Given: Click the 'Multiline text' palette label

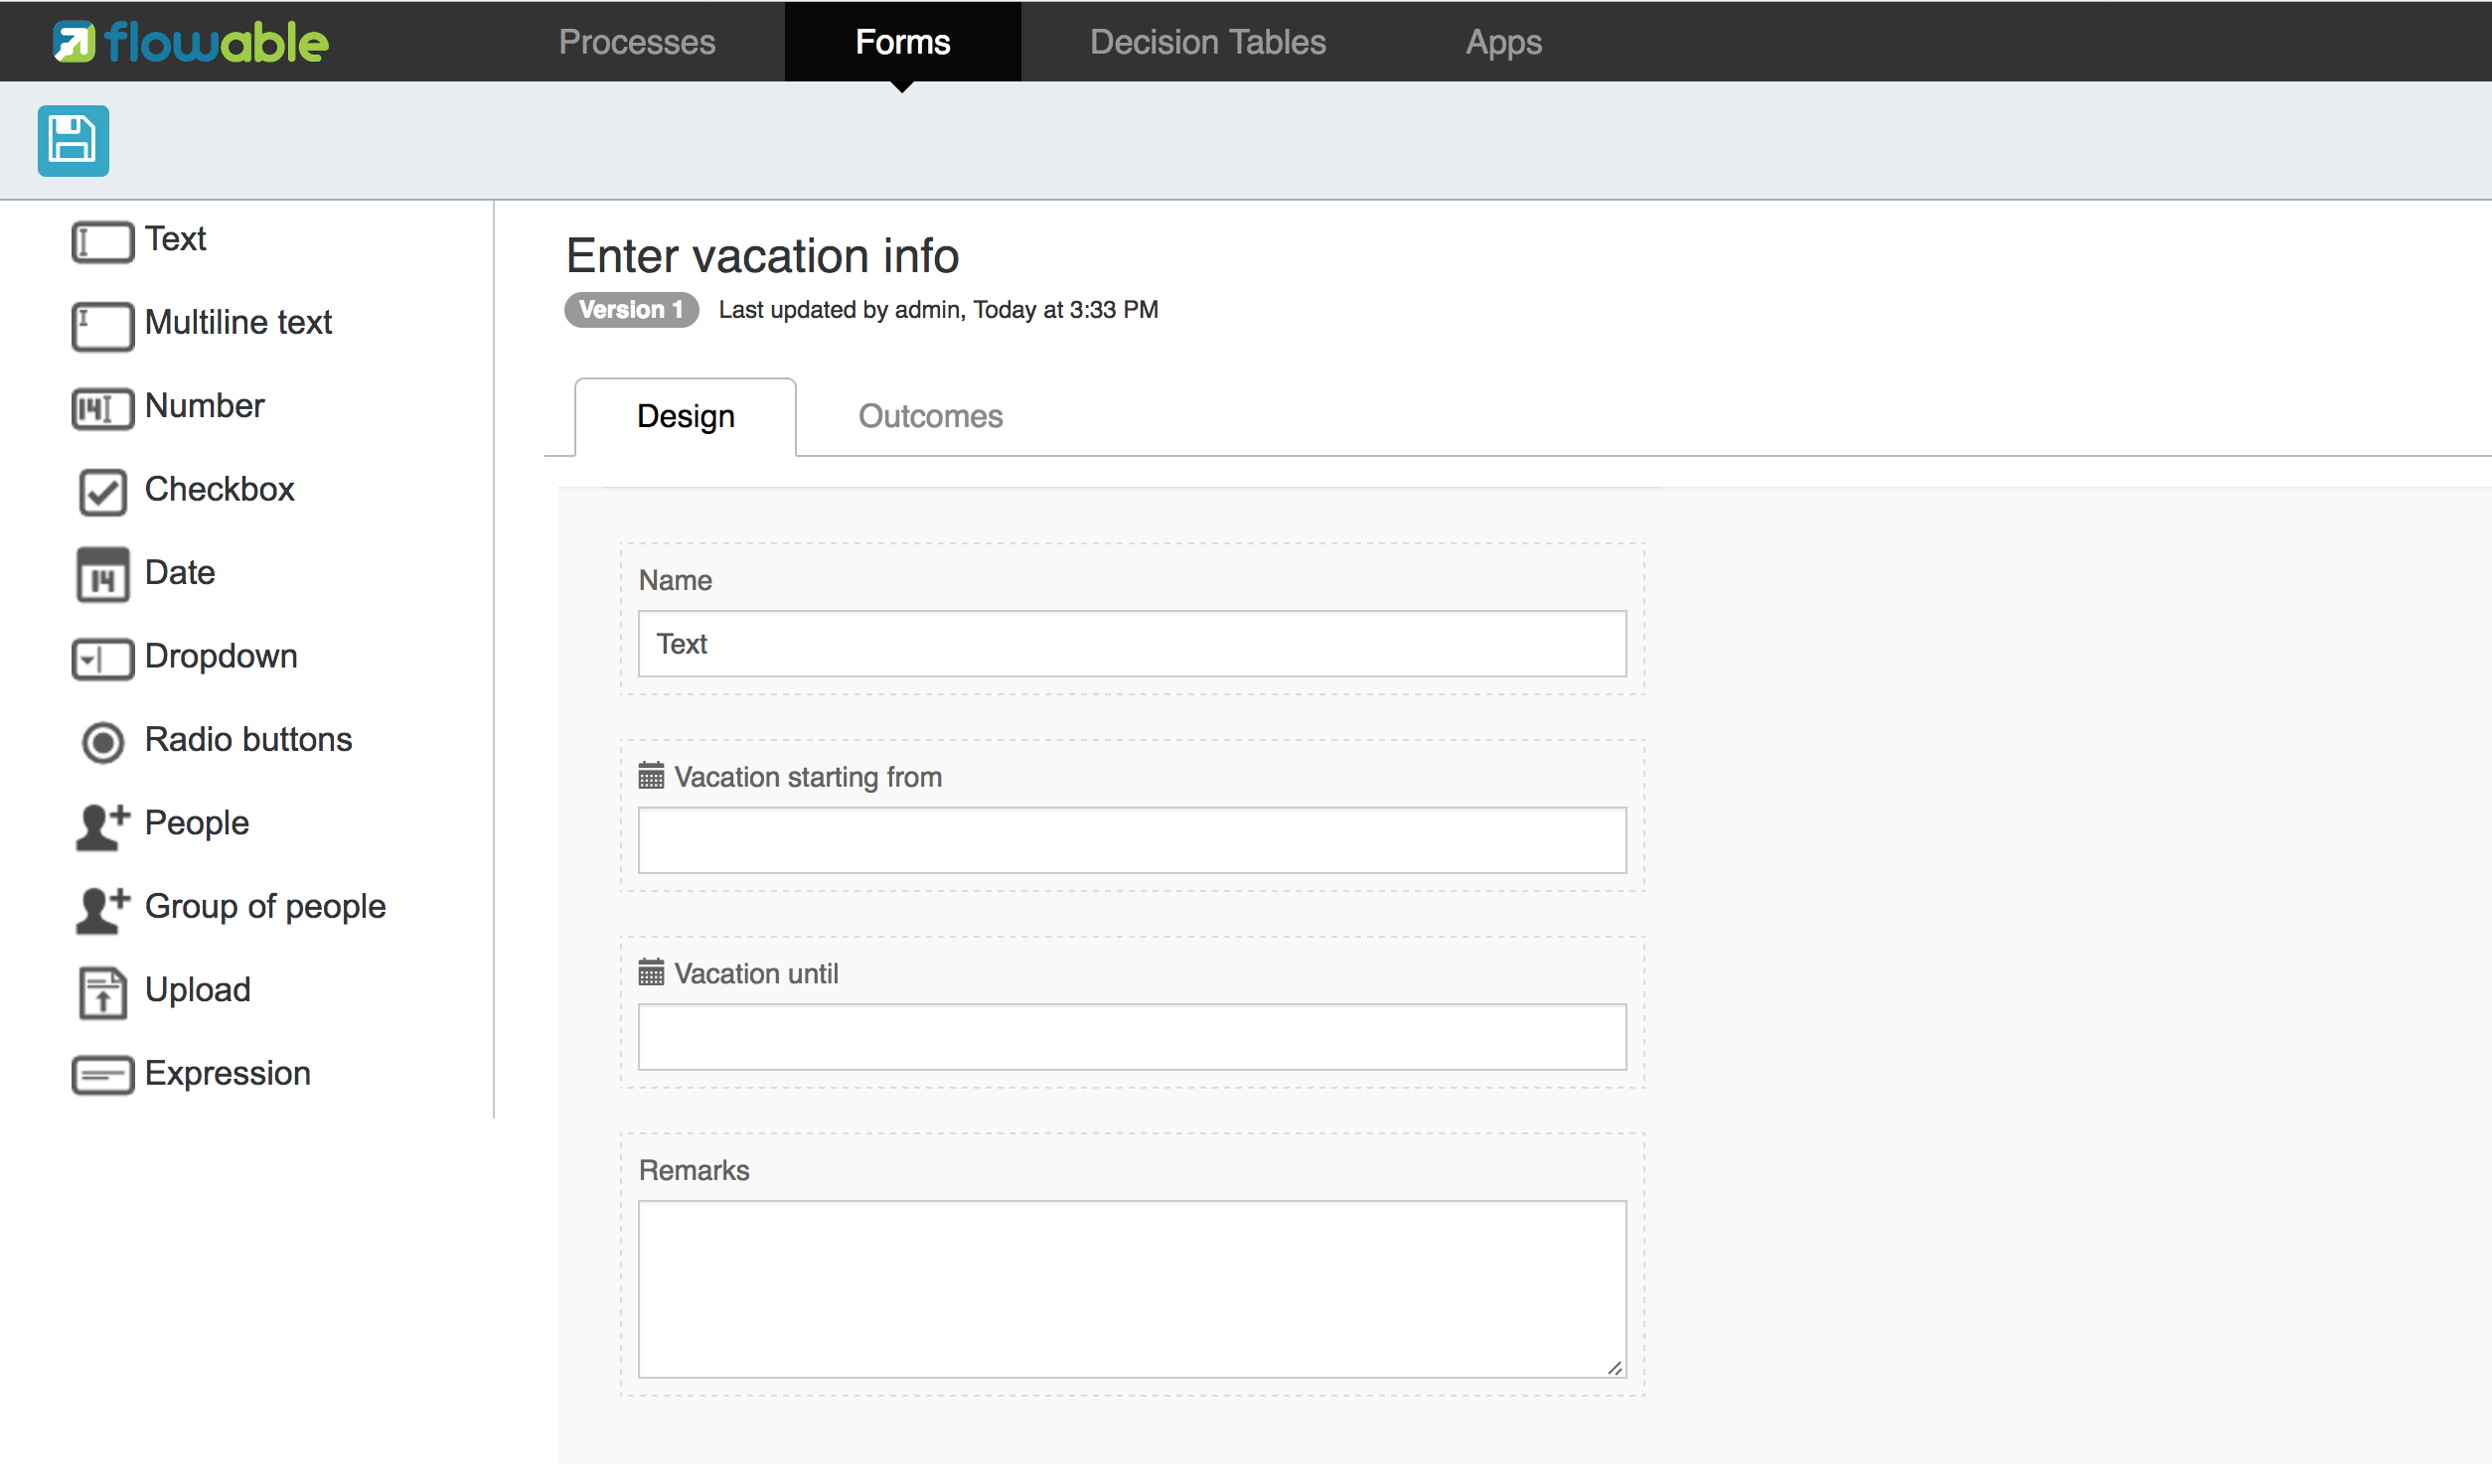Looking at the screenshot, I should pos(238,322).
